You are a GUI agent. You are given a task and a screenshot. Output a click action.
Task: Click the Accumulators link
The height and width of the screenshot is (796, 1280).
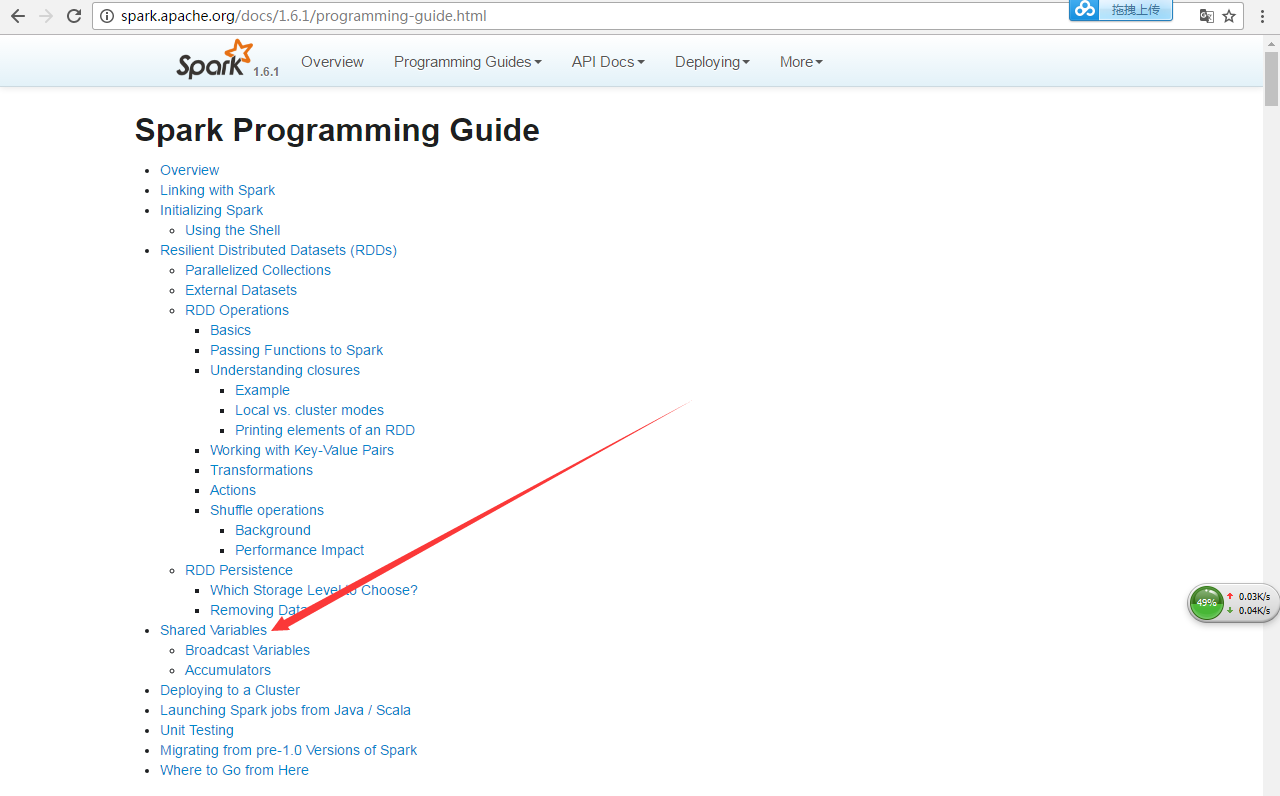[x=228, y=670]
